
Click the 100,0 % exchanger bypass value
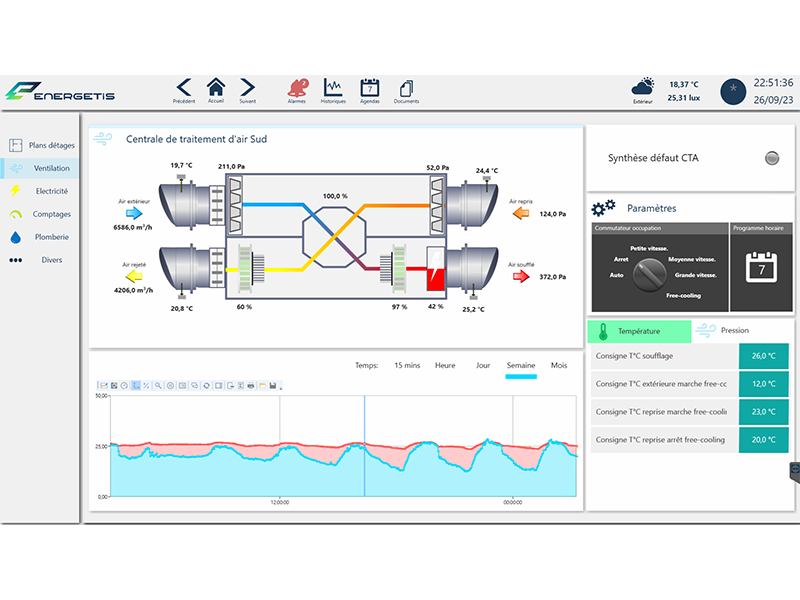tap(335, 196)
